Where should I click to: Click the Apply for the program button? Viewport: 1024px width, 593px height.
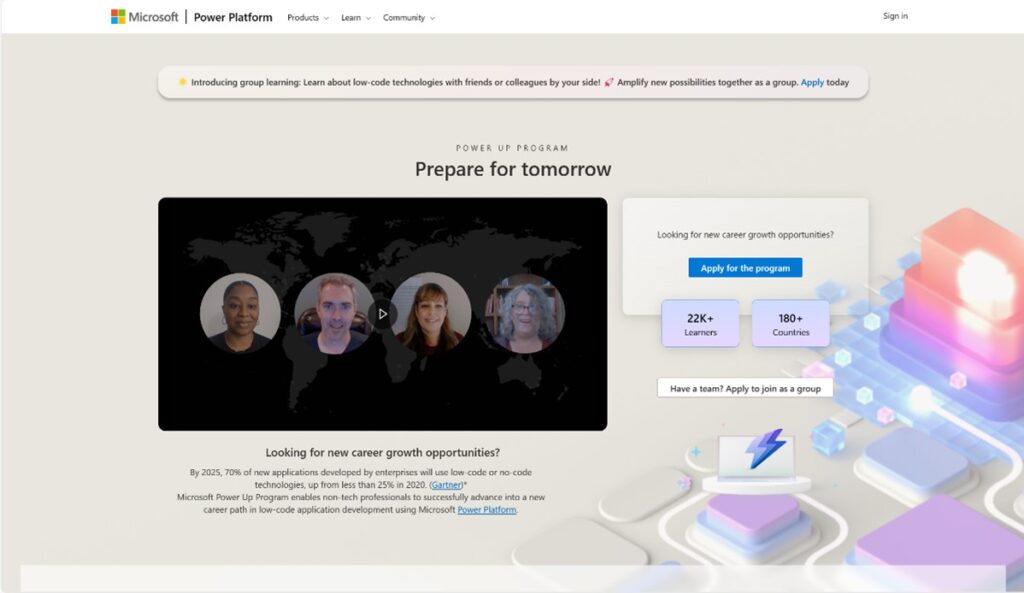point(745,267)
